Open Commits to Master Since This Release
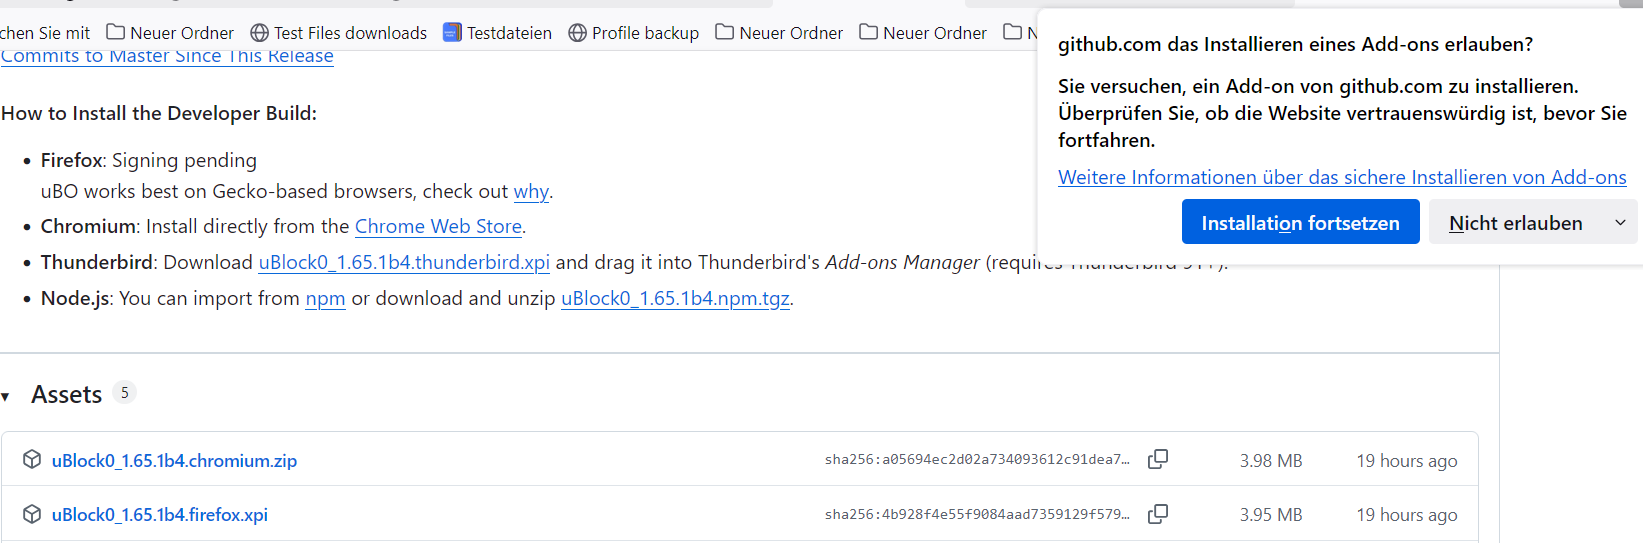This screenshot has height=543, width=1643. point(167,57)
